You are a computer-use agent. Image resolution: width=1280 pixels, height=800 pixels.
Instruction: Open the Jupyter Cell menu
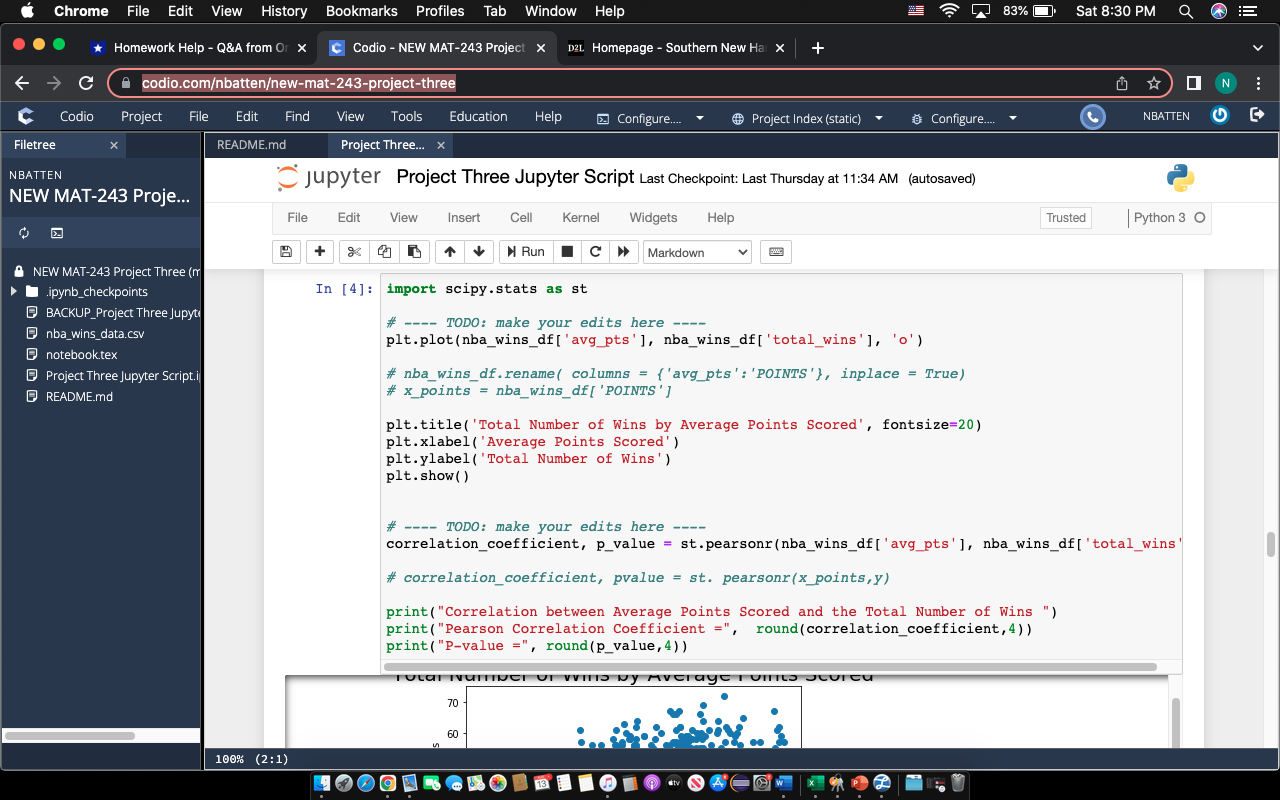point(521,217)
